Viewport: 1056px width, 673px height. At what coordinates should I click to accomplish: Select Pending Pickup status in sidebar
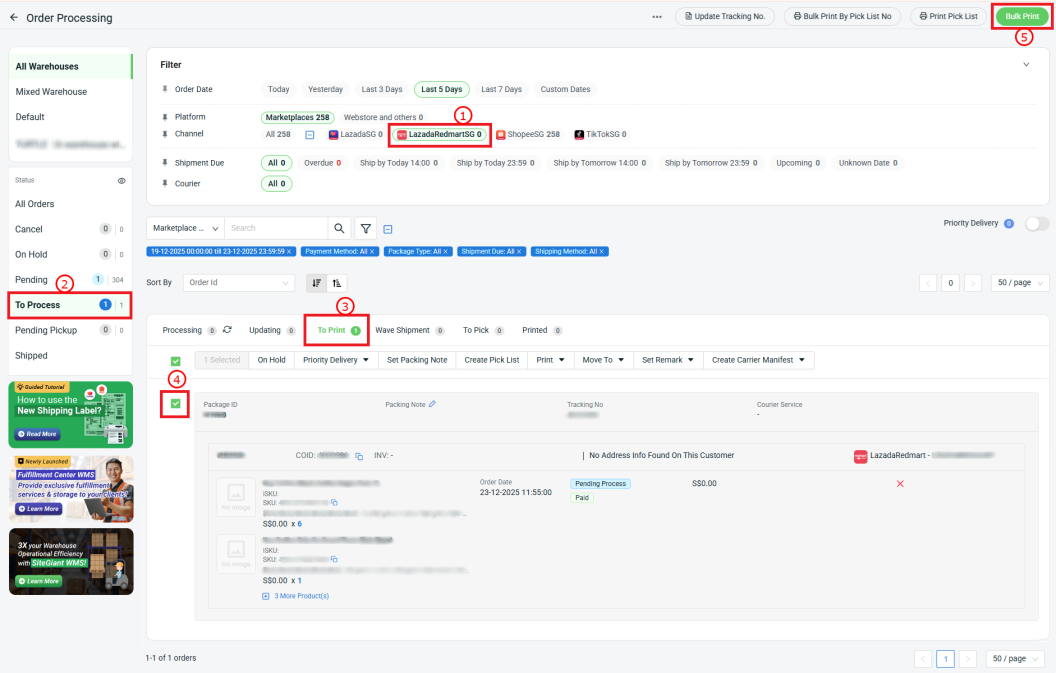(45, 330)
